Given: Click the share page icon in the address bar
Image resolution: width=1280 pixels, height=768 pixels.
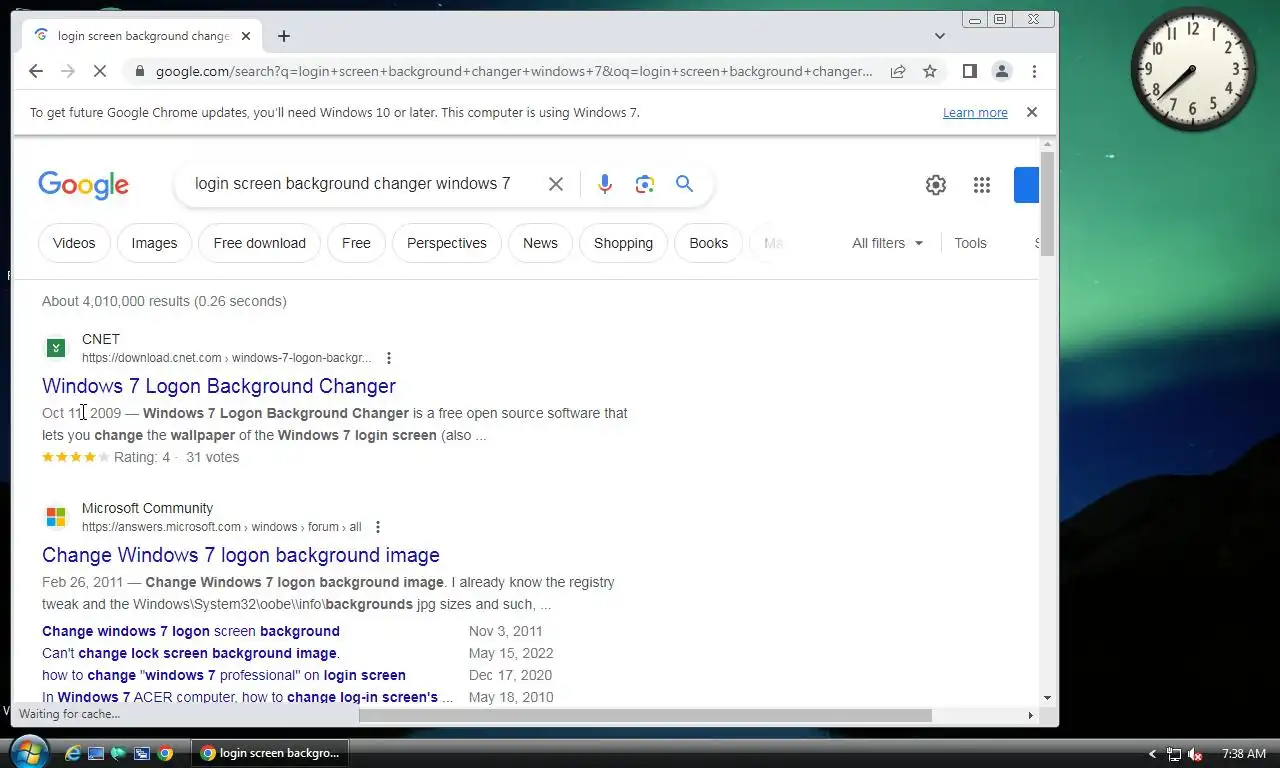Looking at the screenshot, I should [x=898, y=71].
